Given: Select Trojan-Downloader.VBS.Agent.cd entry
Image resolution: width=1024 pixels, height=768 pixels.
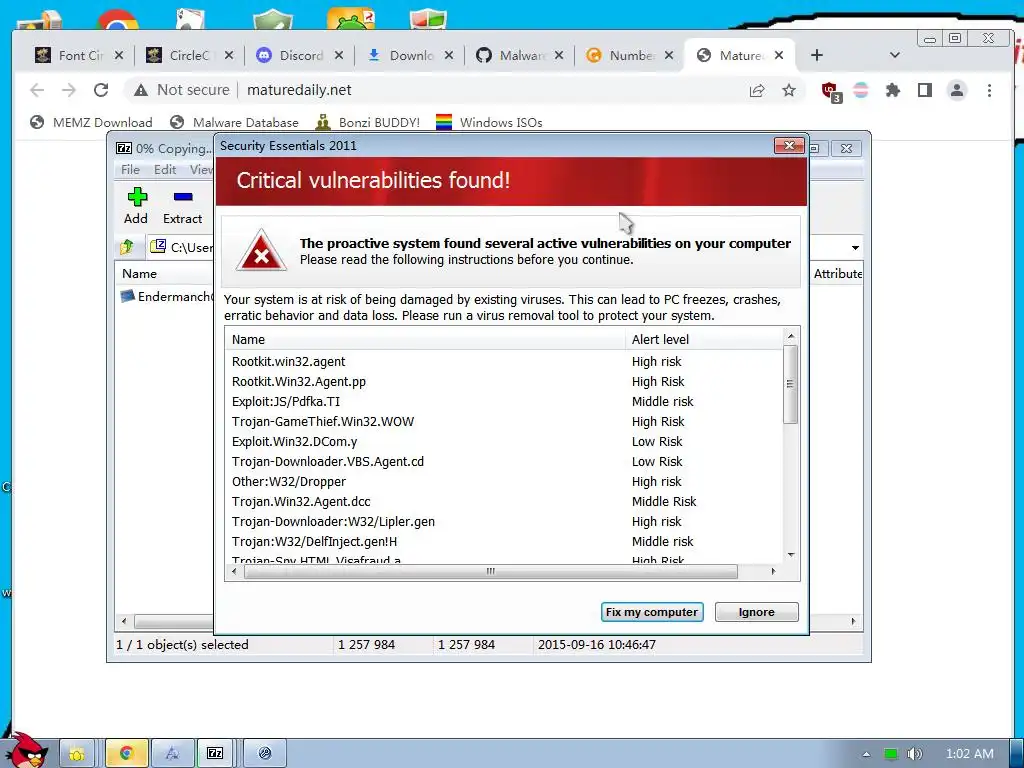Looking at the screenshot, I should (504, 462).
